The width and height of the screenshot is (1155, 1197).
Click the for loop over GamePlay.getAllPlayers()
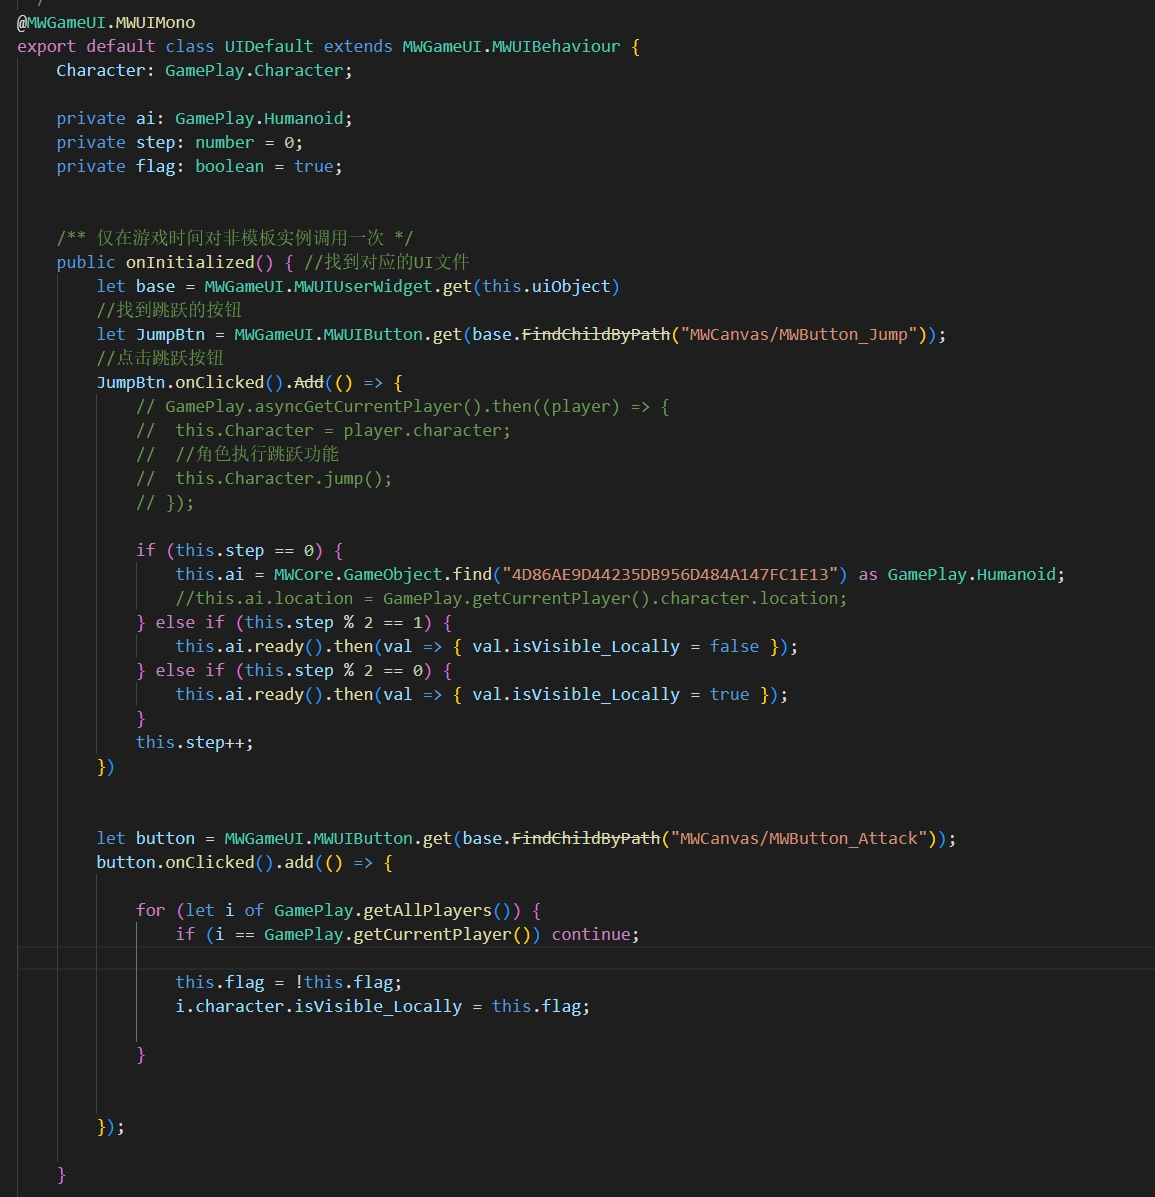[338, 910]
